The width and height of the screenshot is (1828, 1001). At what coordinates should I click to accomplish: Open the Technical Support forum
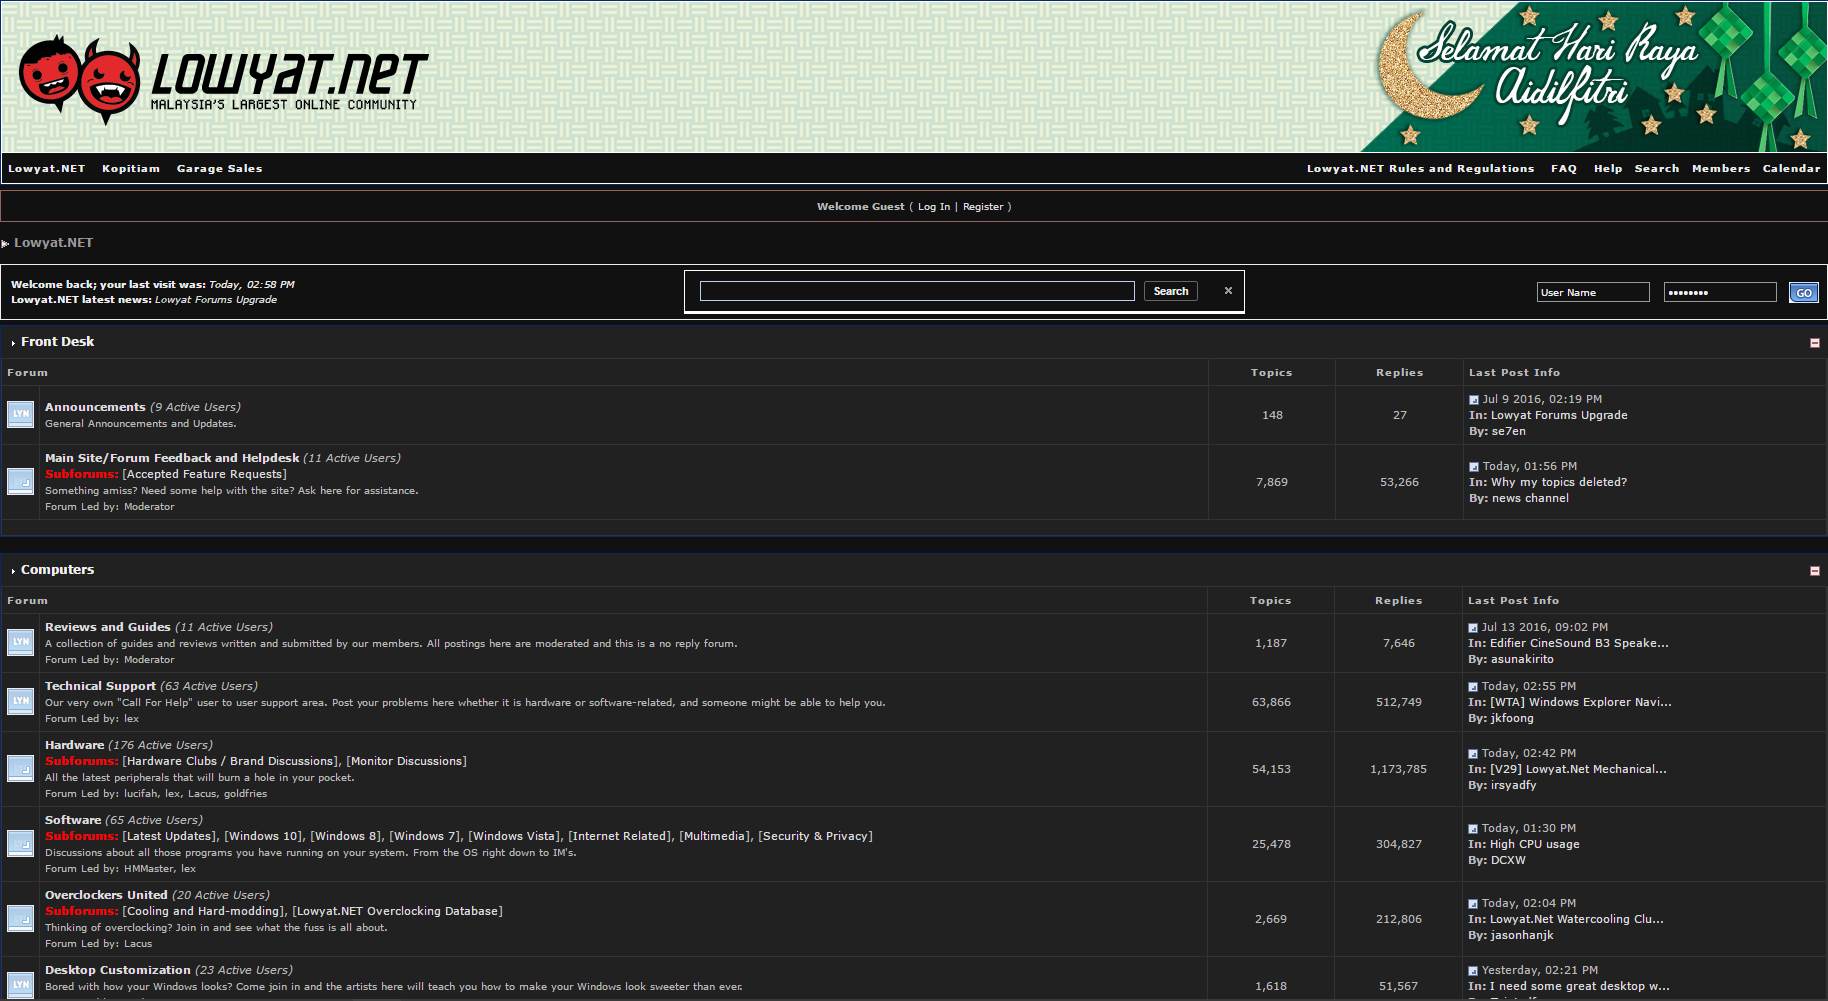(100, 686)
